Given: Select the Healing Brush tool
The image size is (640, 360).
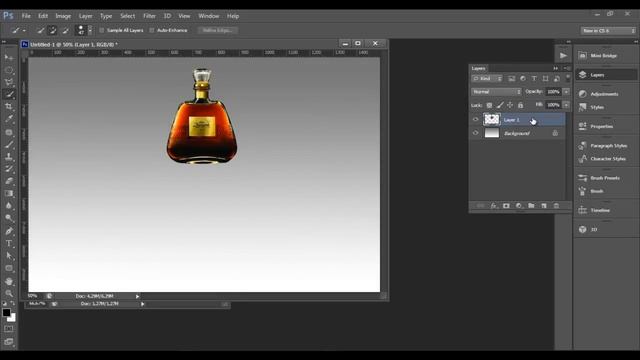Looking at the screenshot, I should [x=9, y=132].
